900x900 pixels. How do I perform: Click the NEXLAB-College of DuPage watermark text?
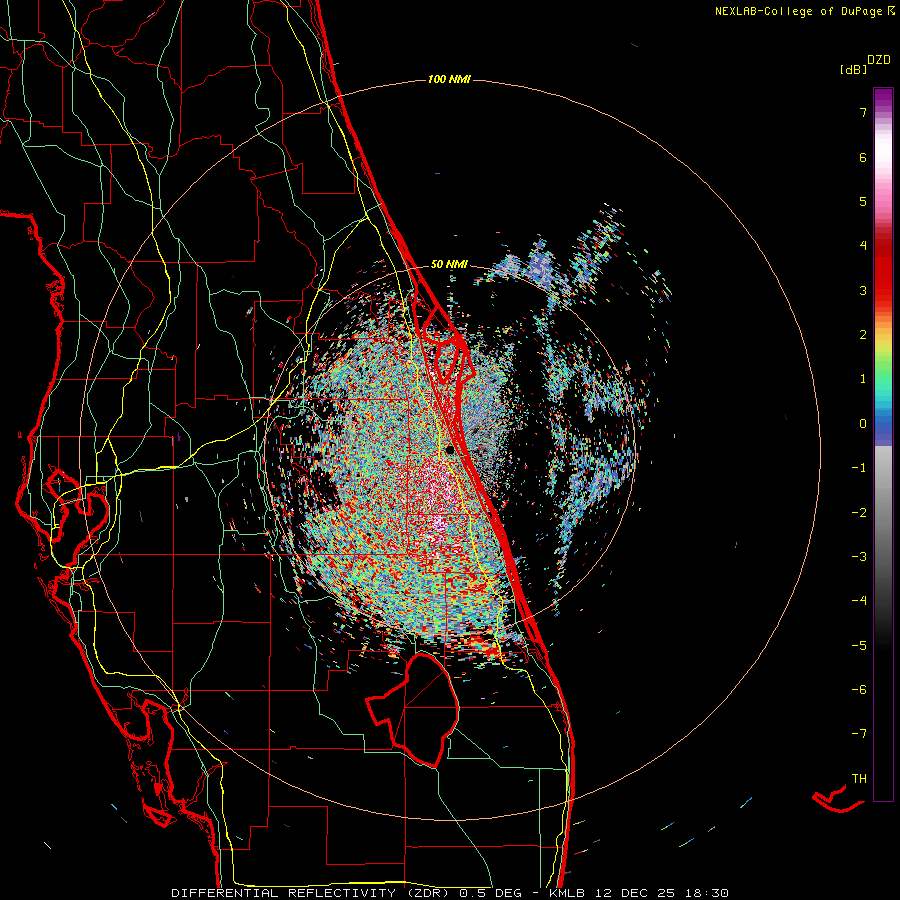805,11
